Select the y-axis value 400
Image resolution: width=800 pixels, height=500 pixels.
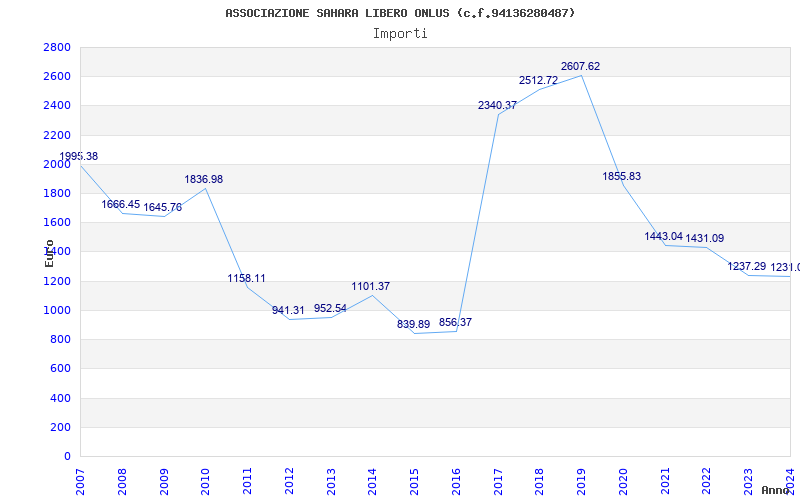(60, 398)
